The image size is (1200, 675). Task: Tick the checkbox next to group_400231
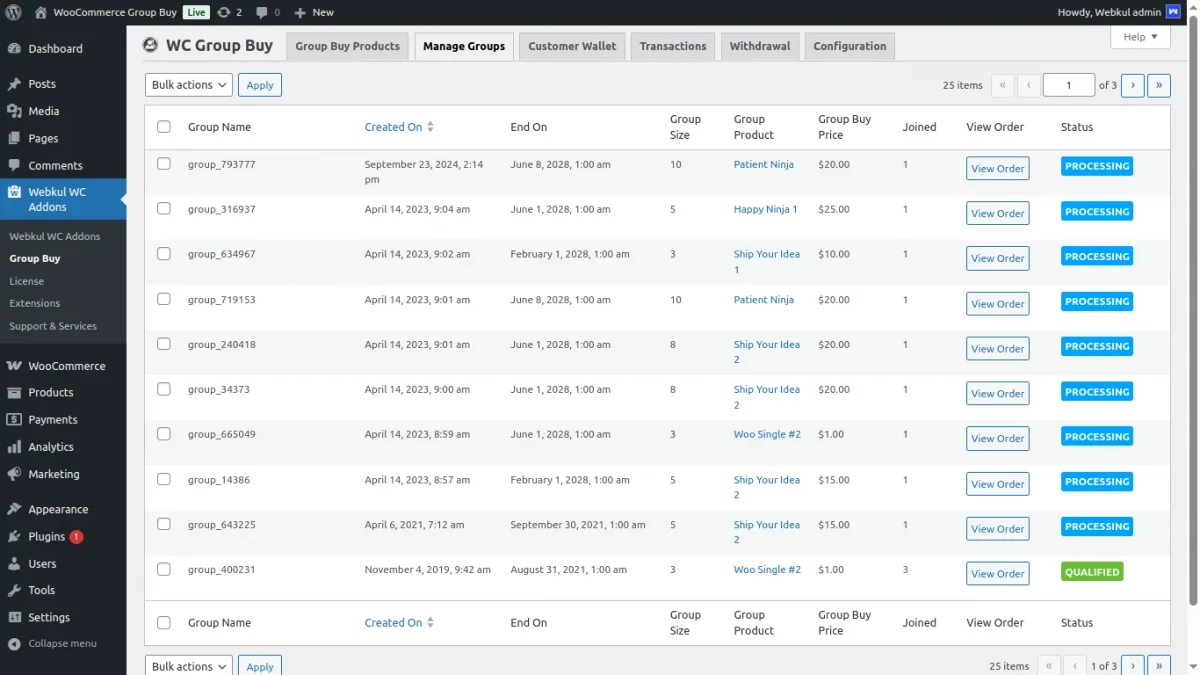(x=164, y=568)
